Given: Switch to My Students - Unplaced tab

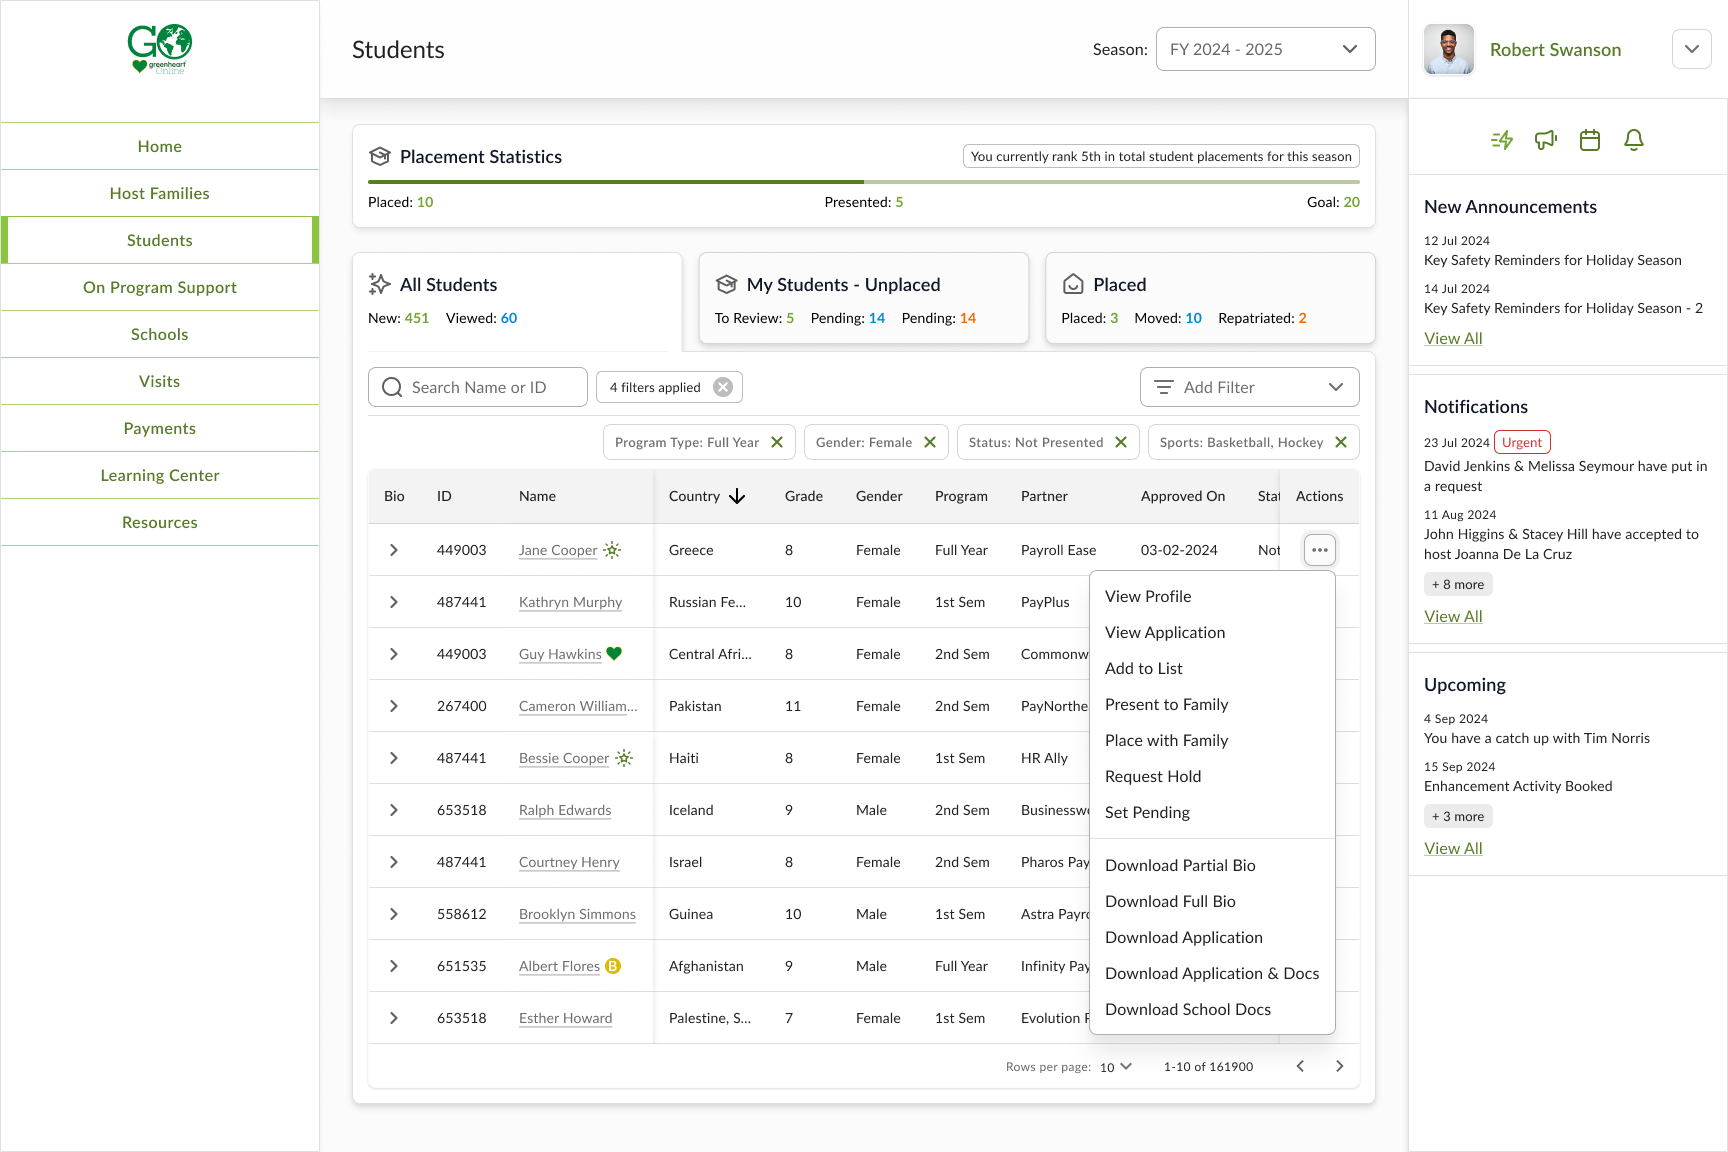Looking at the screenshot, I should [x=863, y=298].
